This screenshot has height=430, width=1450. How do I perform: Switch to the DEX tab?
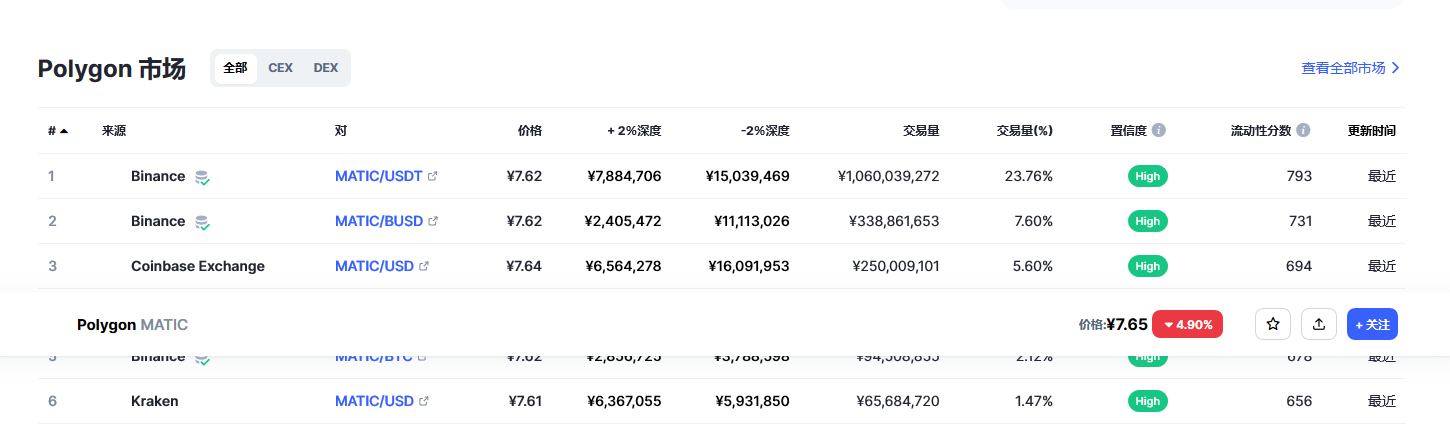click(x=326, y=68)
